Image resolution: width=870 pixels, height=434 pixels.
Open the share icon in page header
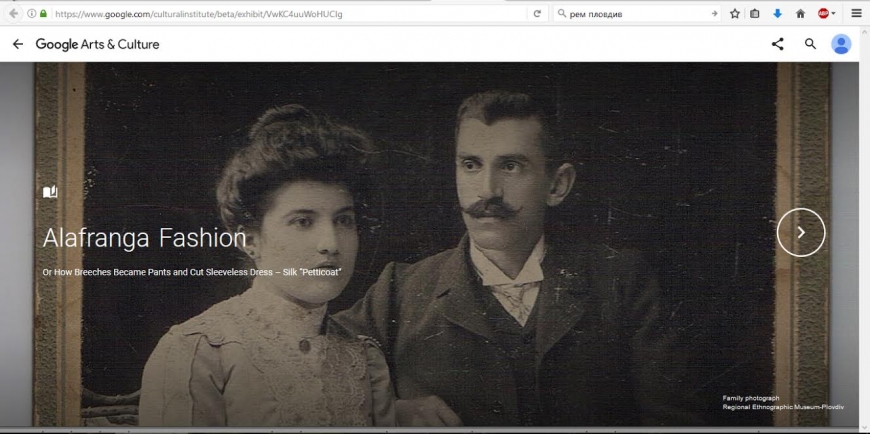(x=778, y=44)
